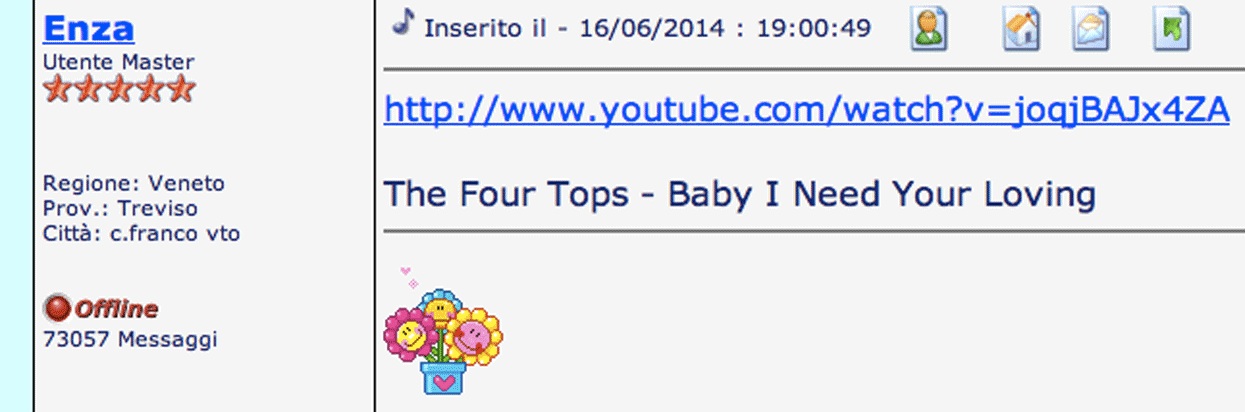Screen dimensions: 1245x412
Task: Click the five-star user rank icons
Action: tap(118, 89)
